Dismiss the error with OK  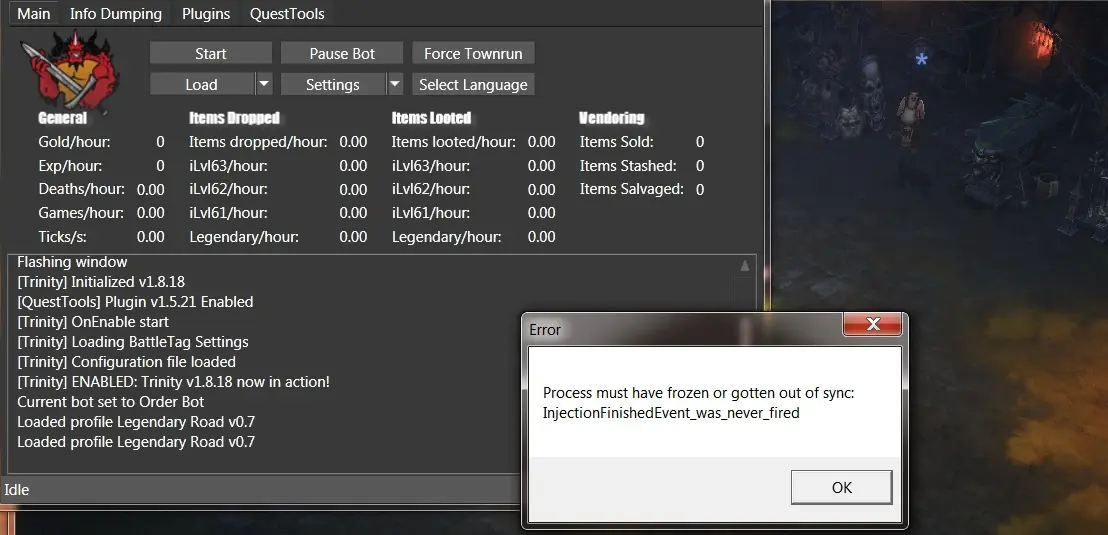pos(841,487)
